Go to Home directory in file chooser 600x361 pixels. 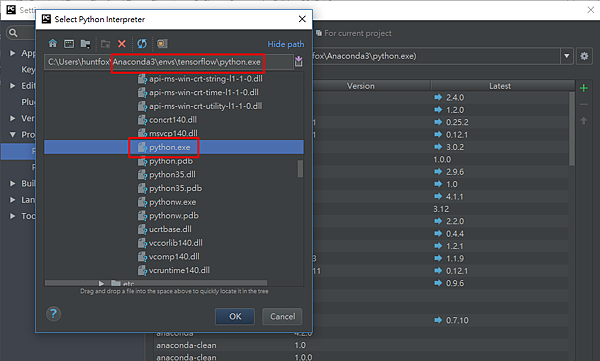tap(53, 44)
